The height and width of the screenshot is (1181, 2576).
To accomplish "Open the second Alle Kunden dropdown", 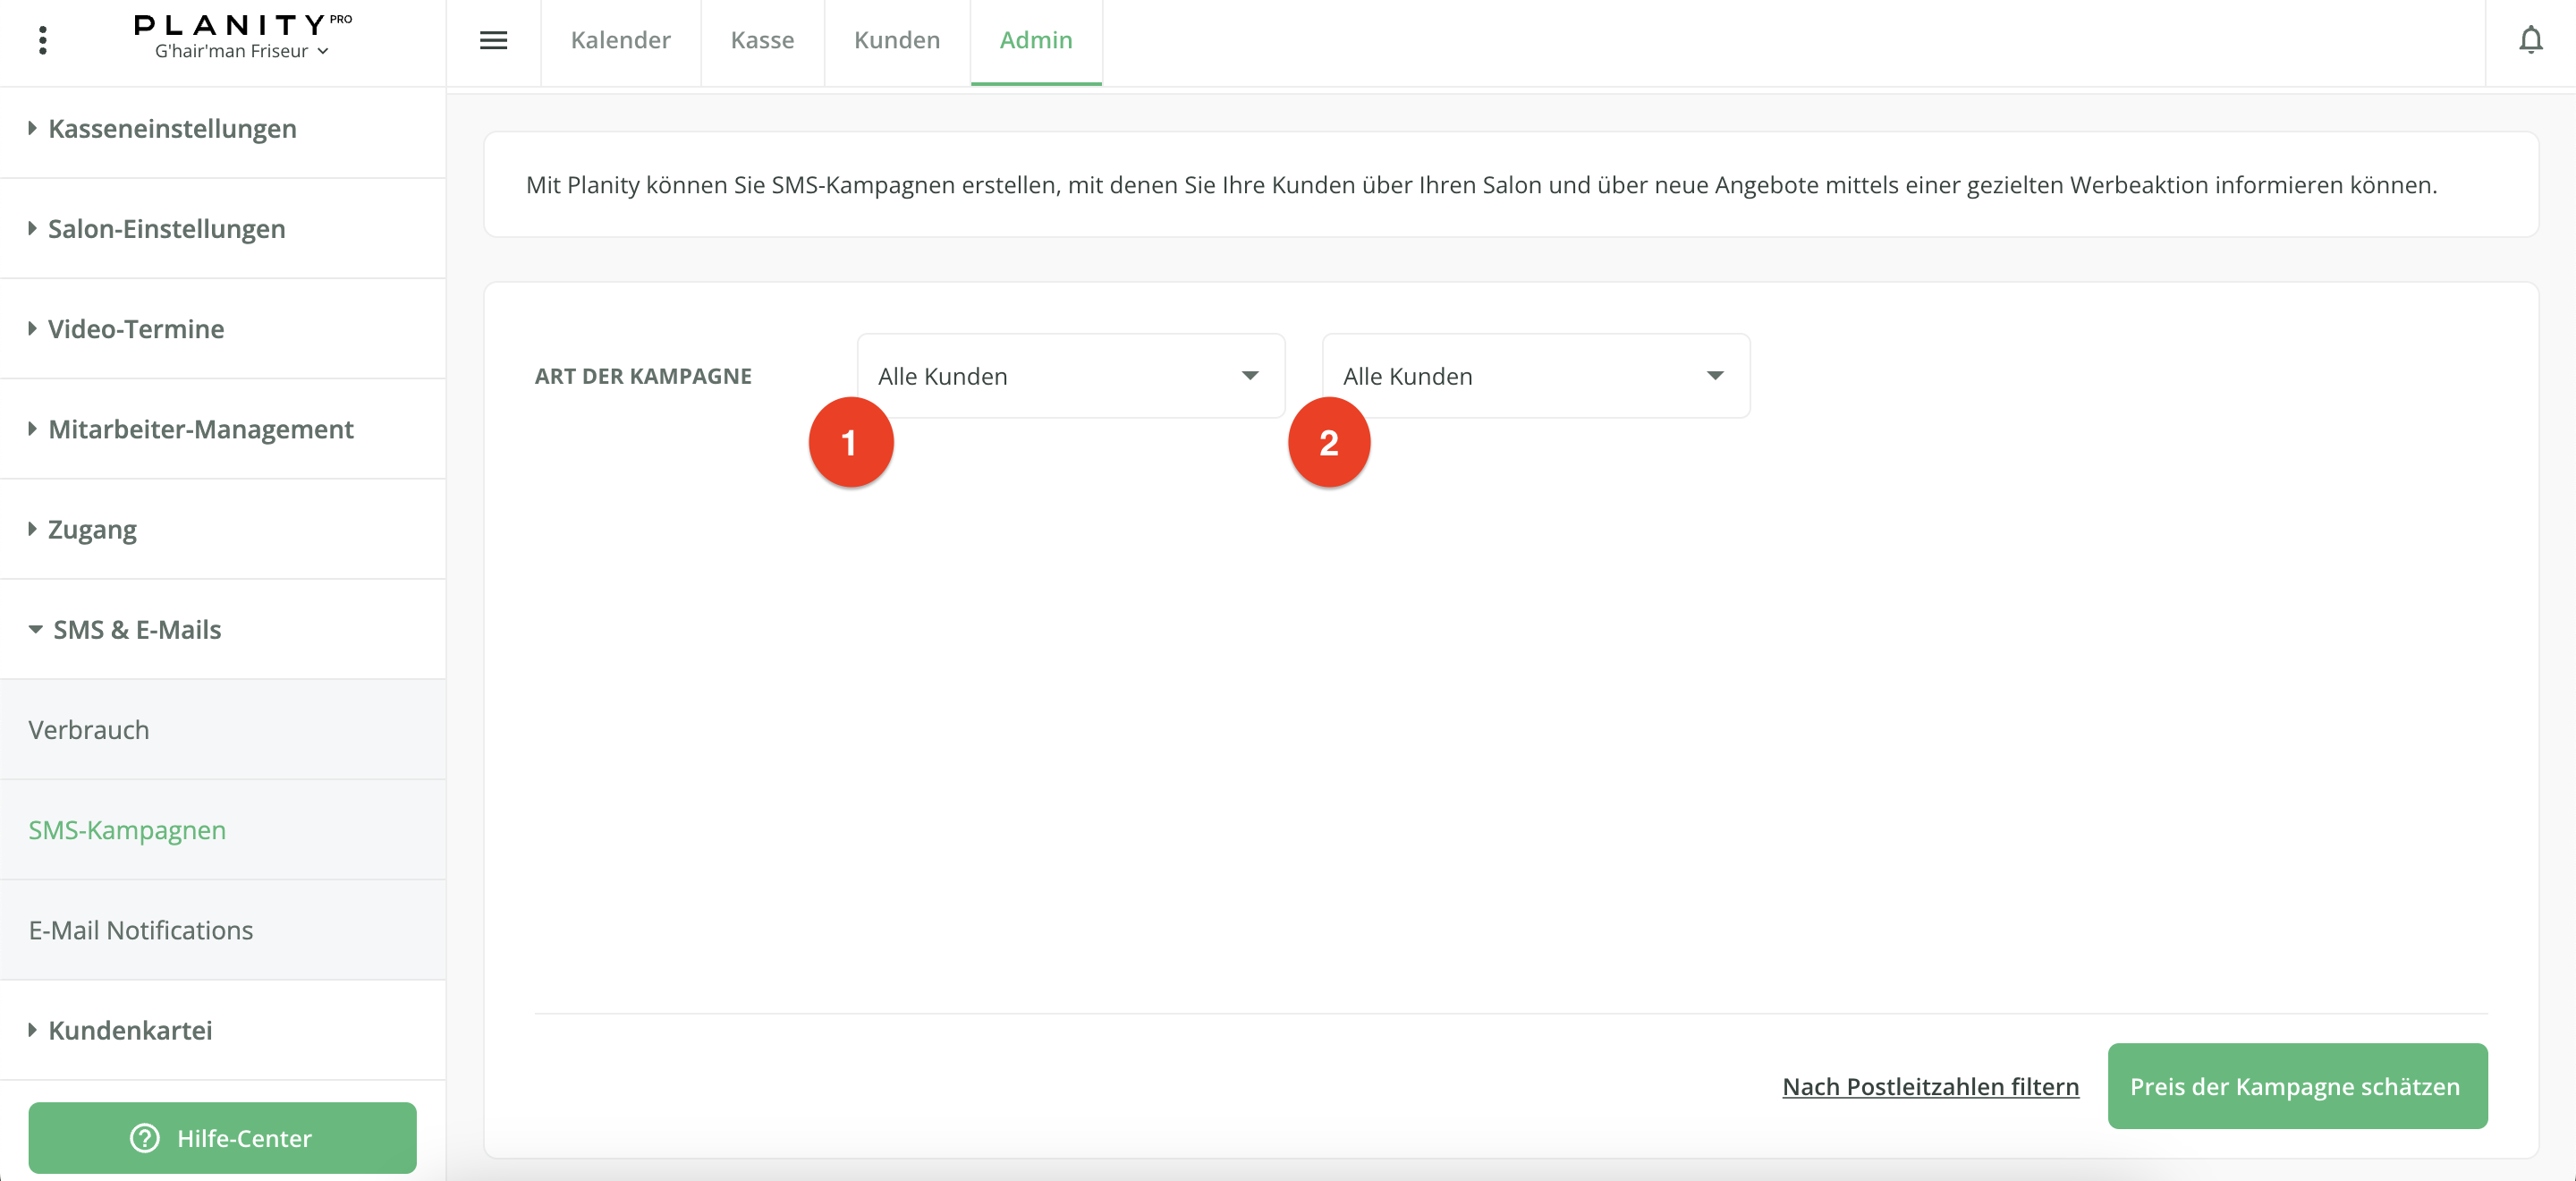I will click(1534, 376).
